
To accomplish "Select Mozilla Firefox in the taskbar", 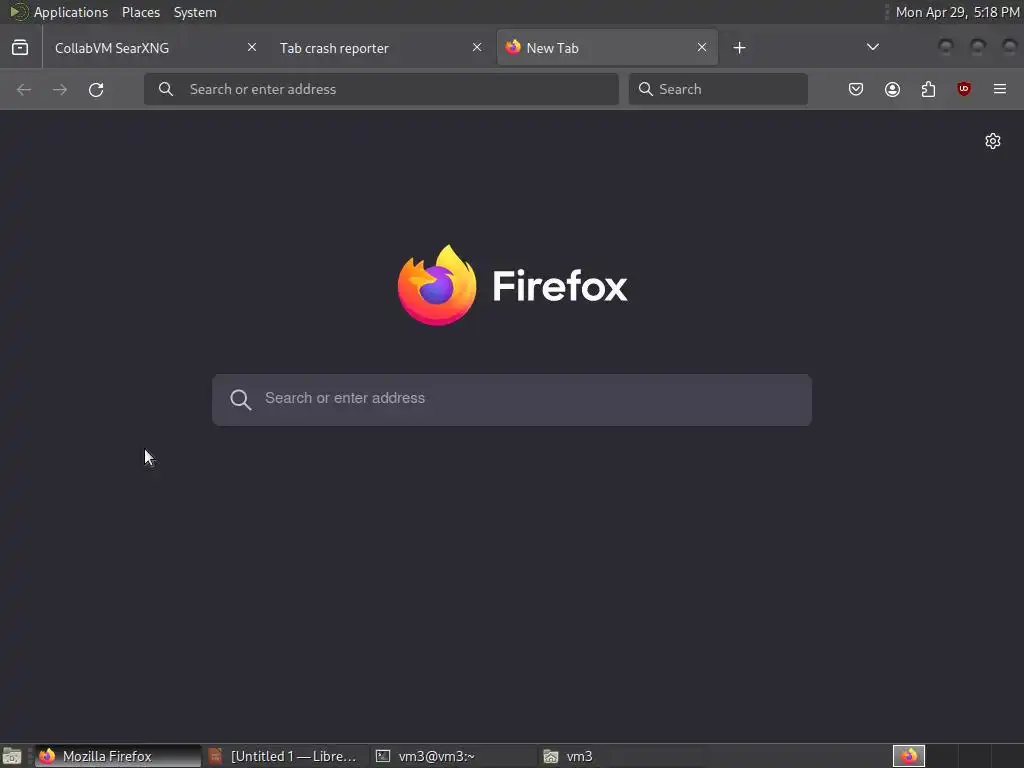I will pos(118,756).
